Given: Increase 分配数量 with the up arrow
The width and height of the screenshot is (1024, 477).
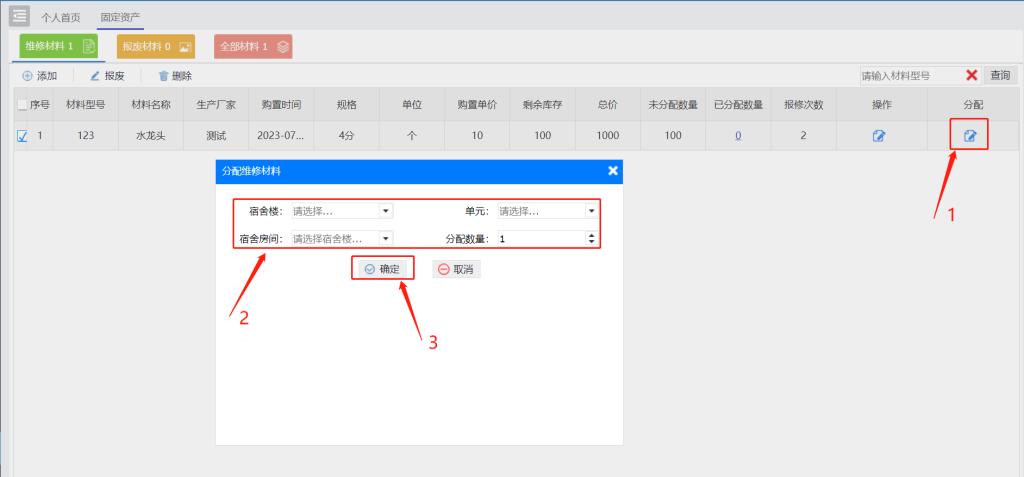Looking at the screenshot, I should [591, 235].
